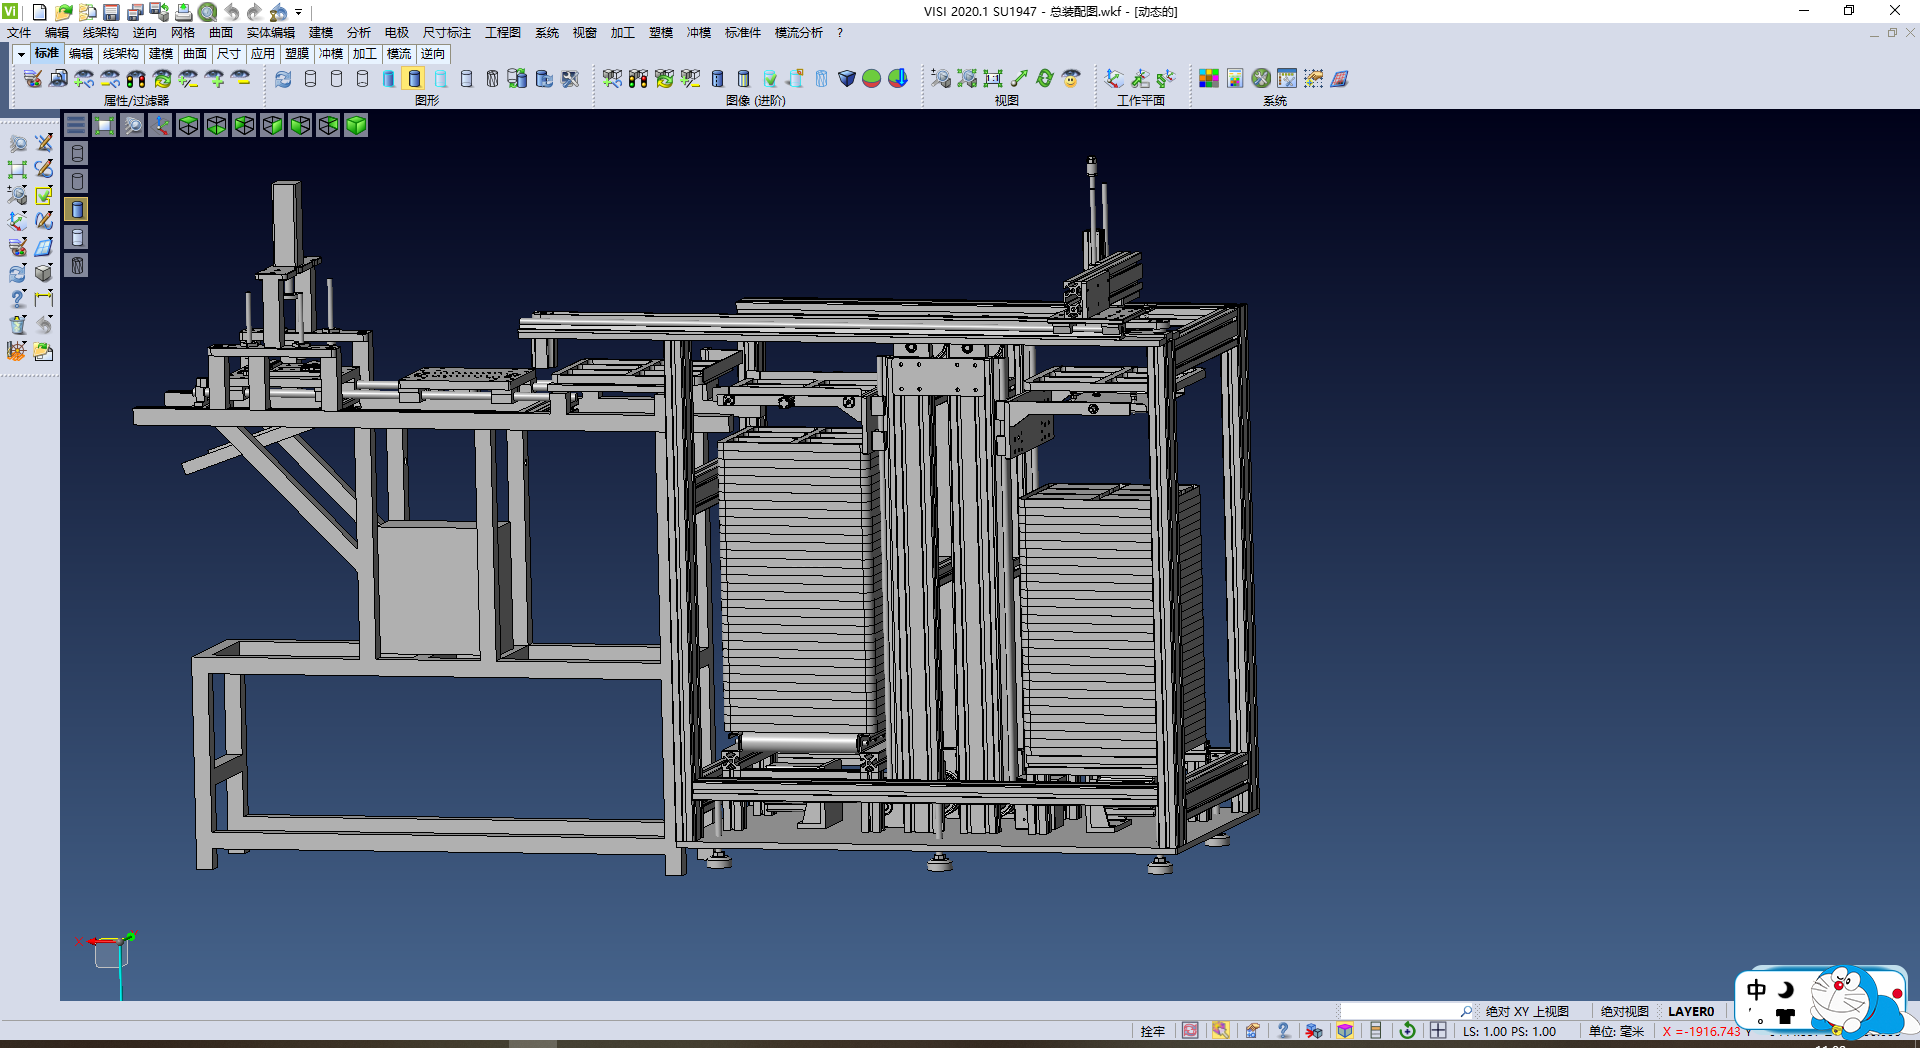Click the Save disk icon in title bar
This screenshot has width=1920, height=1048.
click(111, 12)
